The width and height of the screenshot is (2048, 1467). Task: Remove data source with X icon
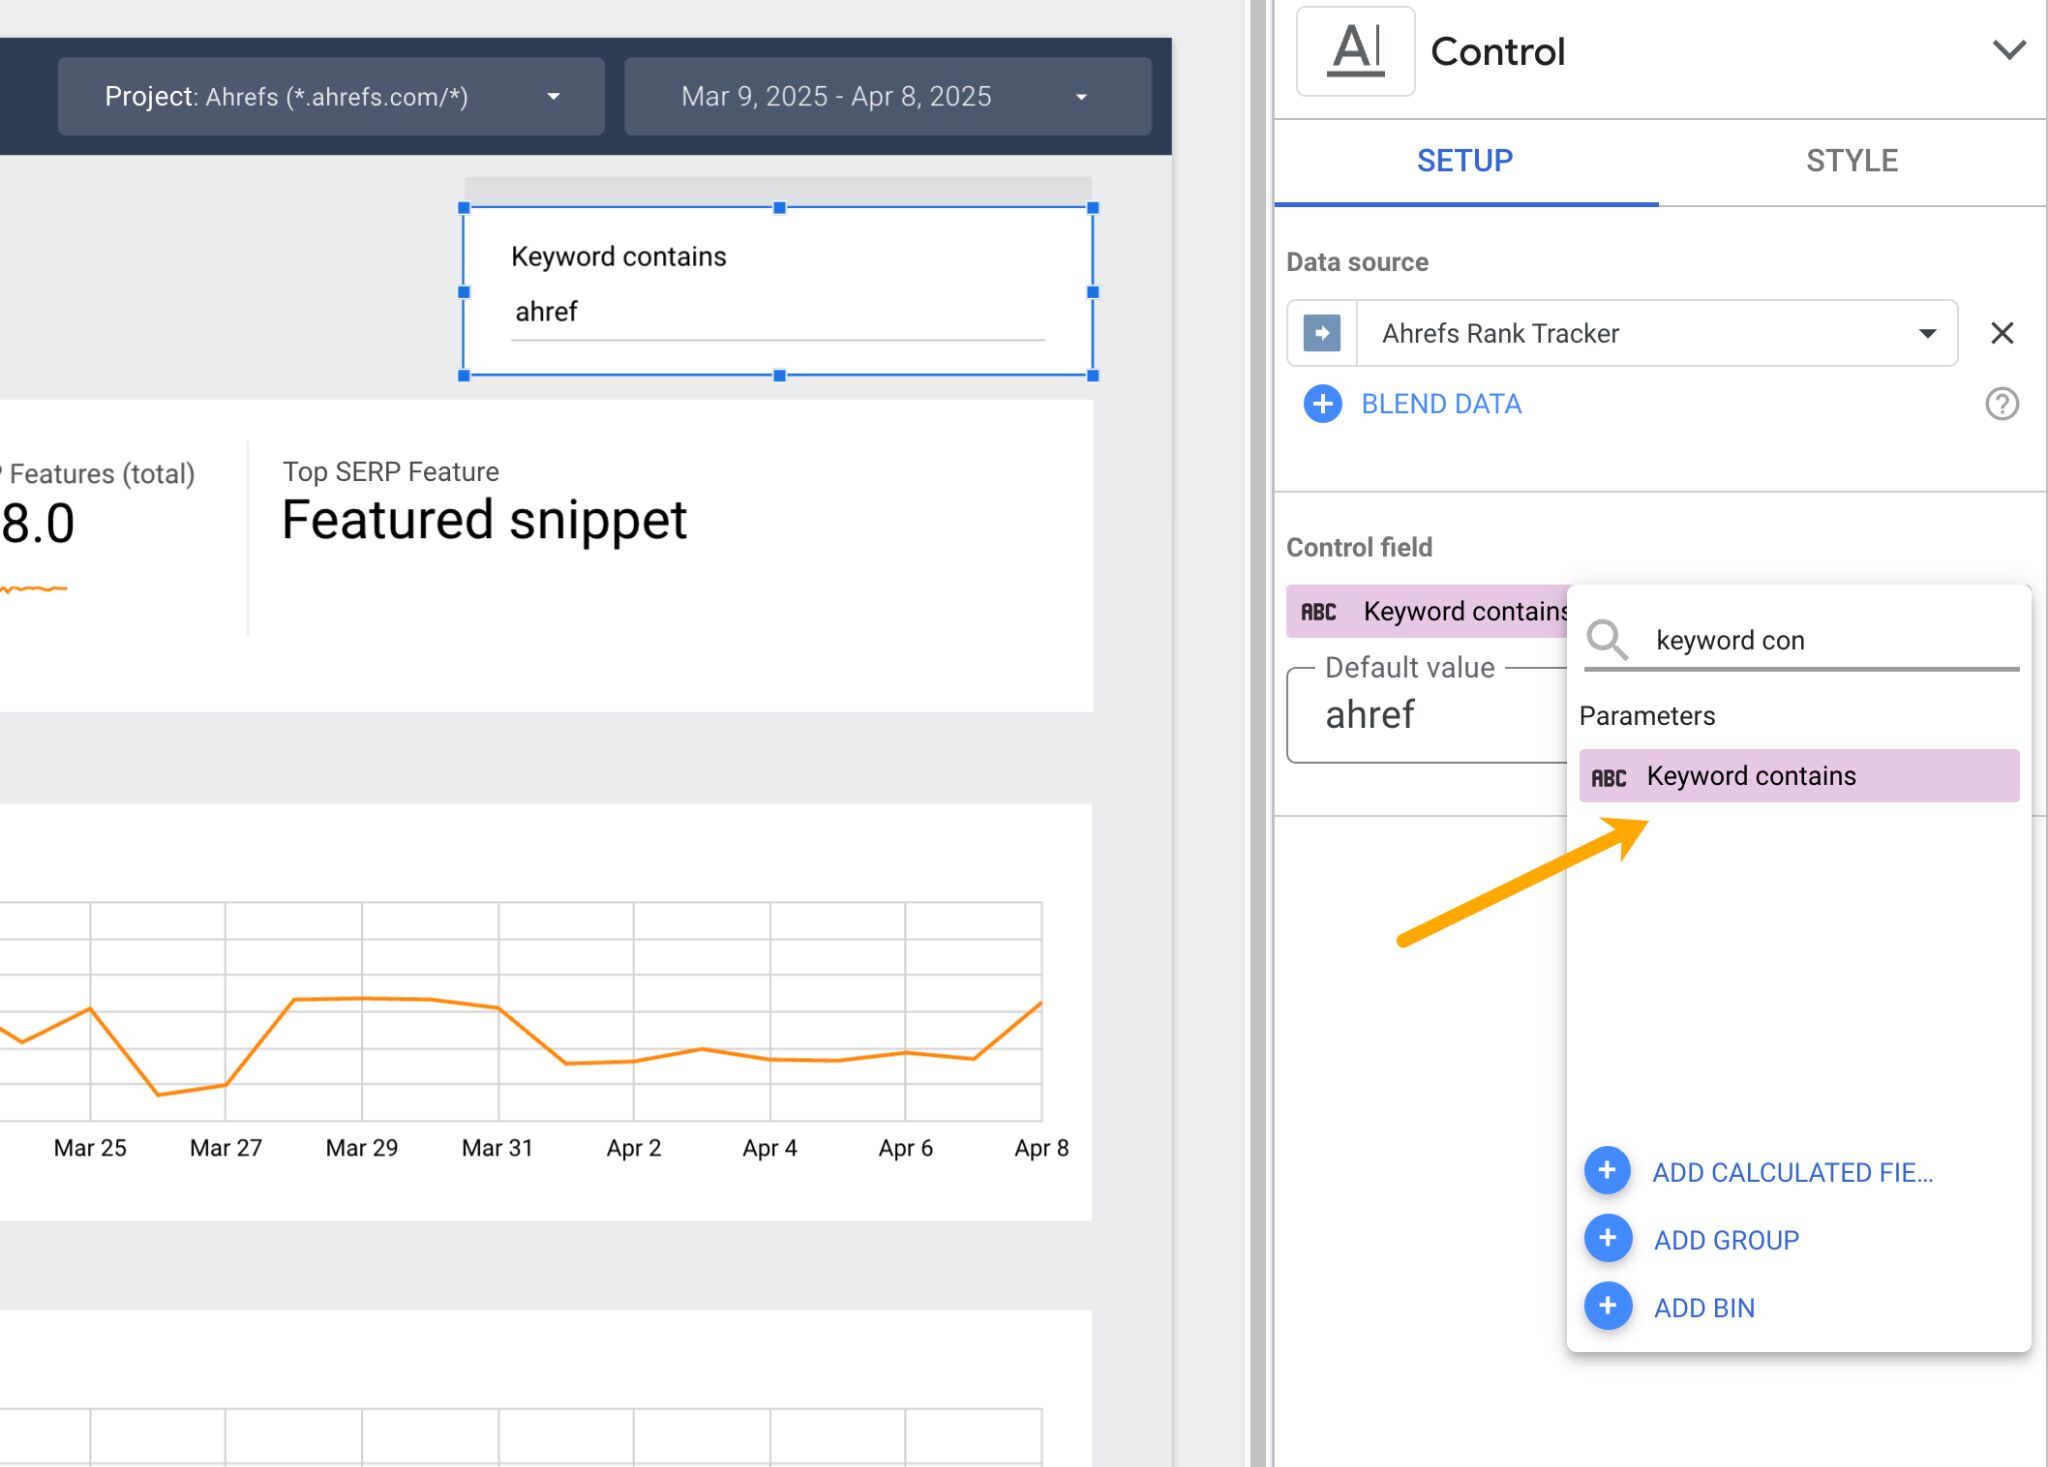coord(2001,333)
